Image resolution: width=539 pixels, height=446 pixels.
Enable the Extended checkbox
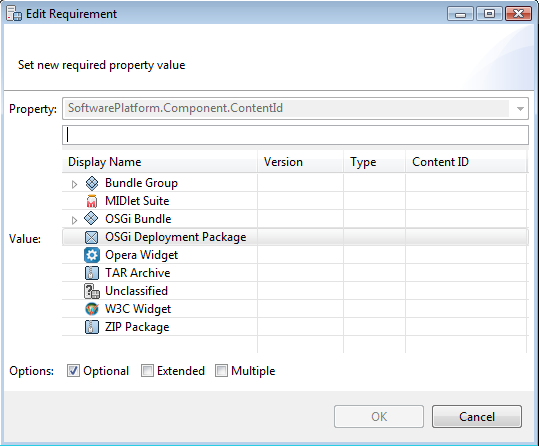[x=147, y=371]
